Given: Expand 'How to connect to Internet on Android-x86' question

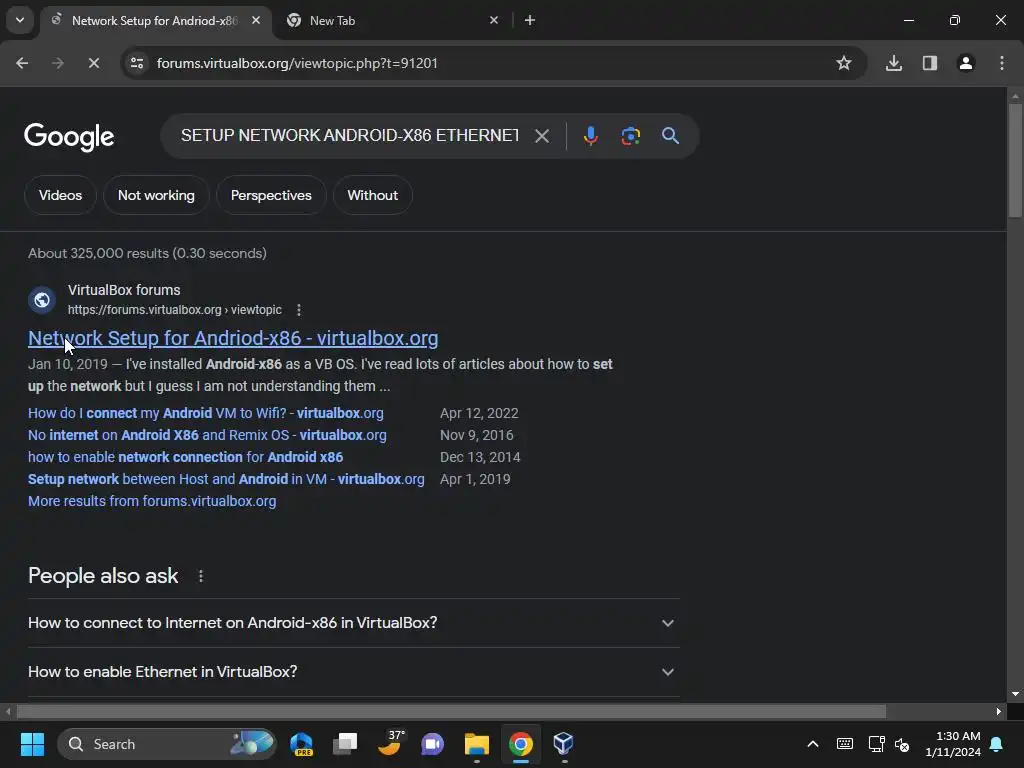Looking at the screenshot, I should pyautogui.click(x=353, y=623).
